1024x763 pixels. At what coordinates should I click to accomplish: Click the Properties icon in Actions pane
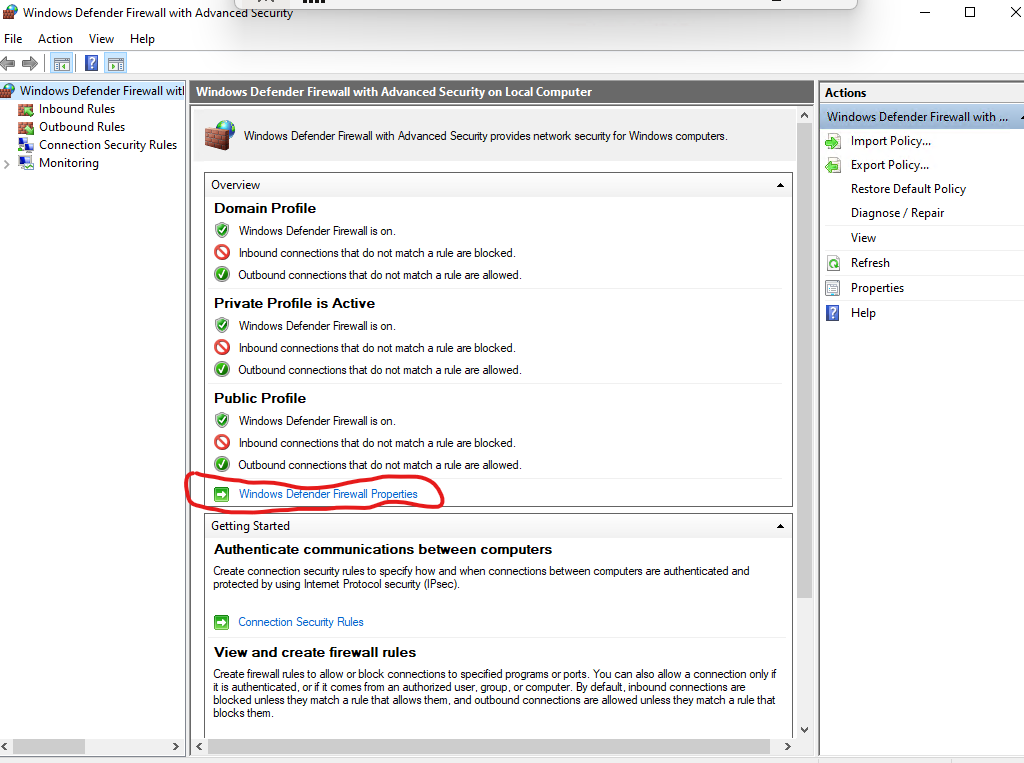point(833,288)
